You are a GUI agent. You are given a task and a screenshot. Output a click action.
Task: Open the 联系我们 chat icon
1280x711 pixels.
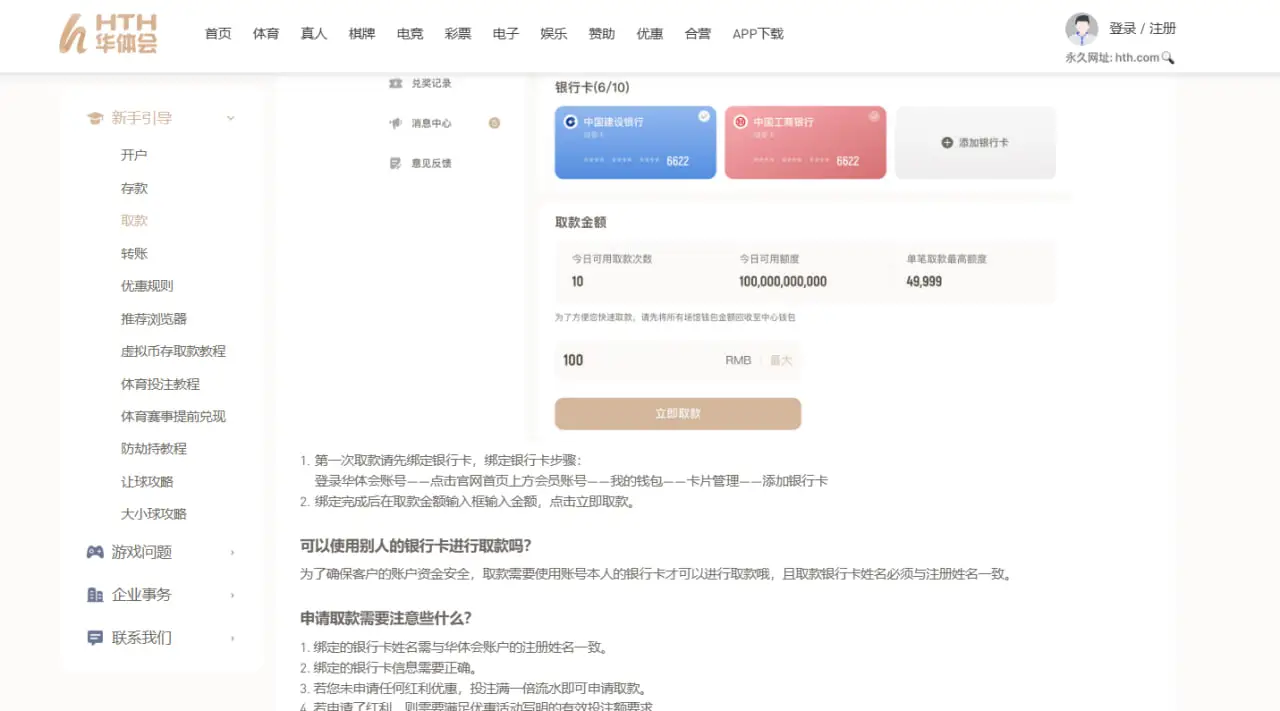[93, 637]
